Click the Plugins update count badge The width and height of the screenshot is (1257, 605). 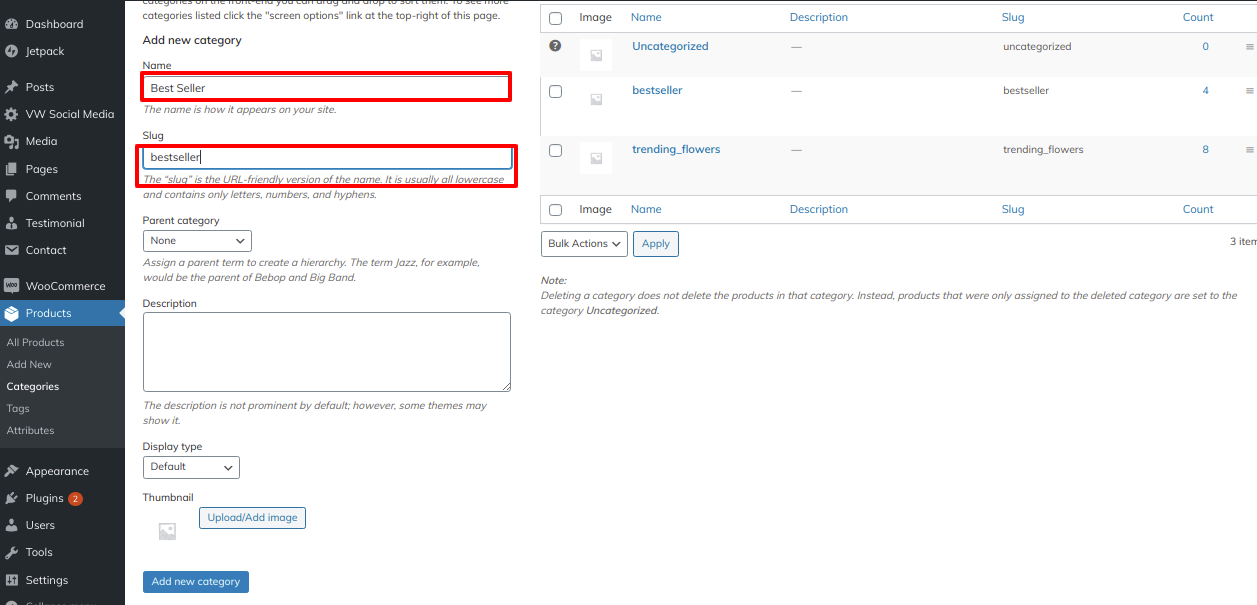pyautogui.click(x=75, y=498)
